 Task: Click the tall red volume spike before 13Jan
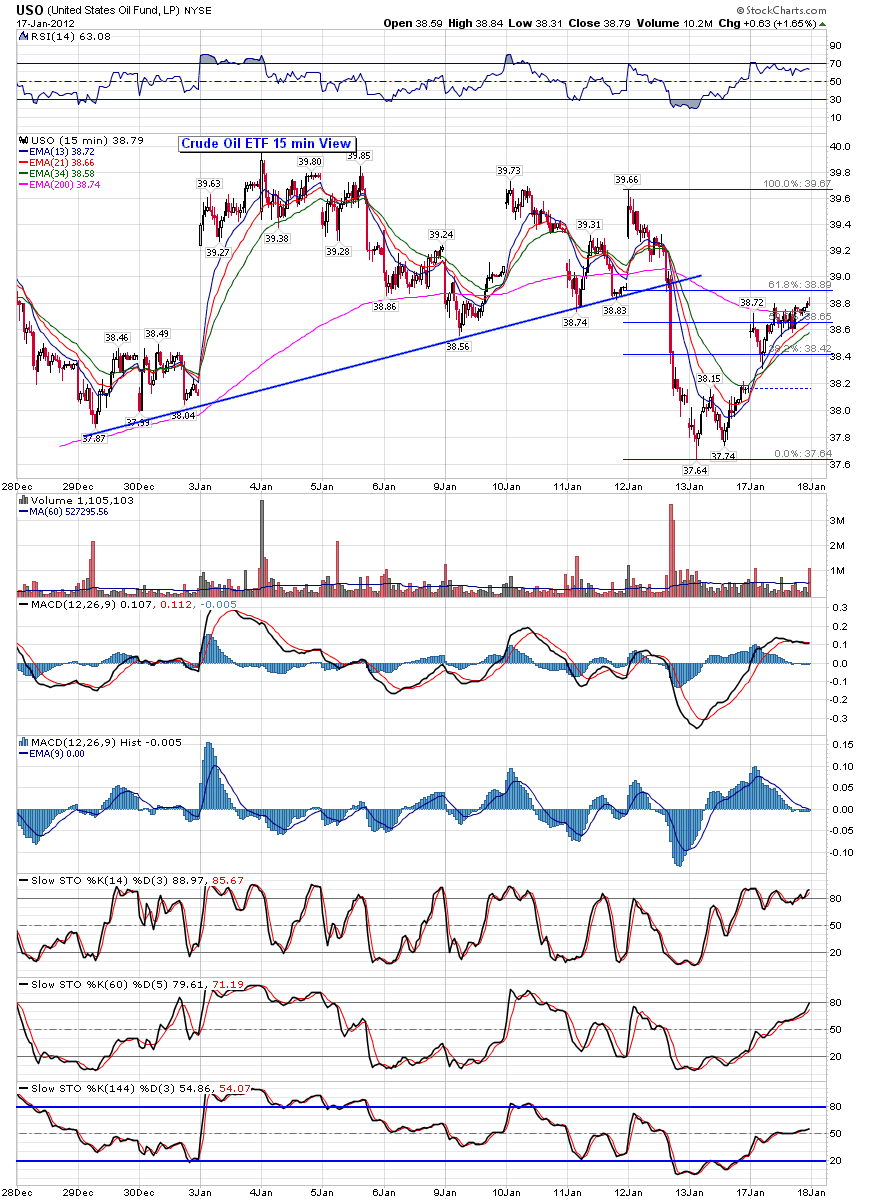(x=670, y=550)
